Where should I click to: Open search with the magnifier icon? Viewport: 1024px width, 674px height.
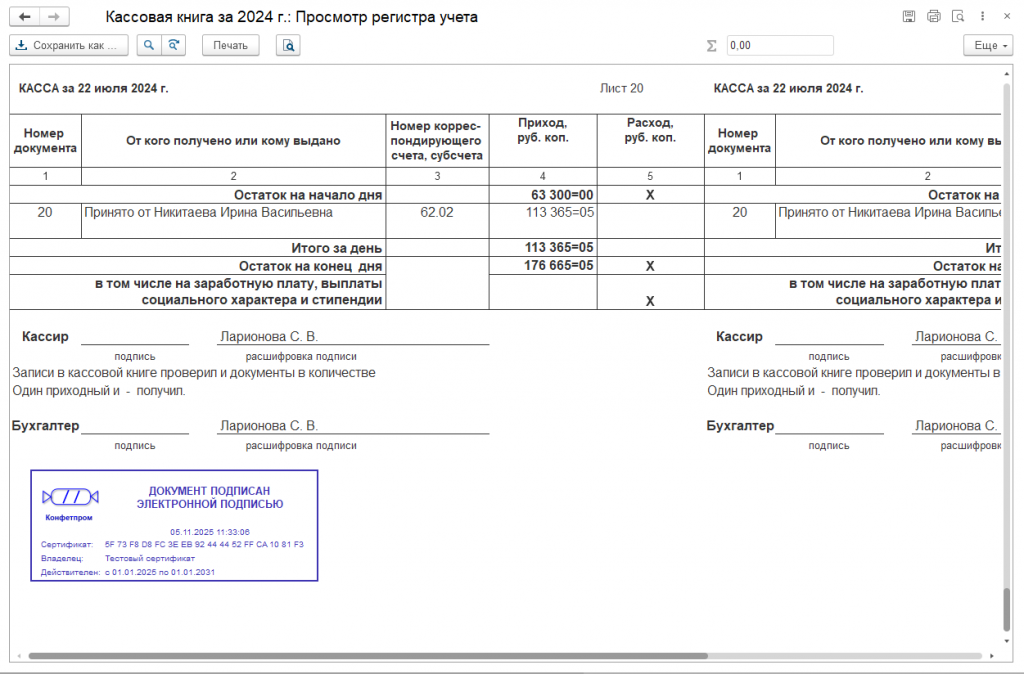[x=149, y=46]
